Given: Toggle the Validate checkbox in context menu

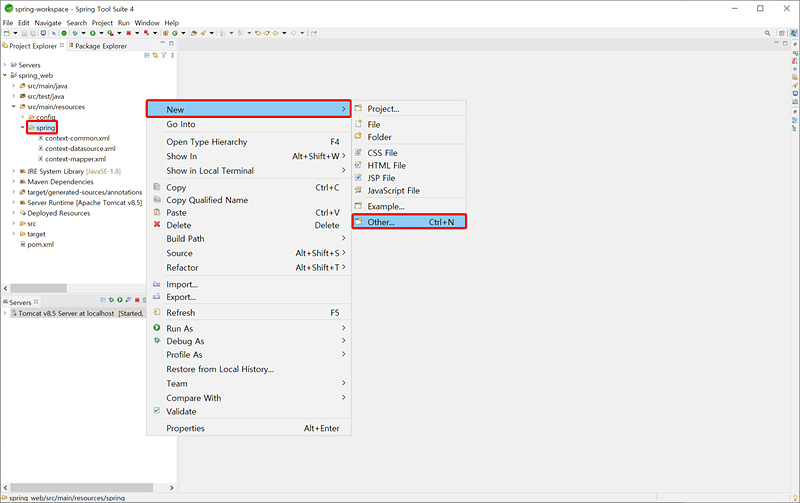Looking at the screenshot, I should [x=157, y=410].
